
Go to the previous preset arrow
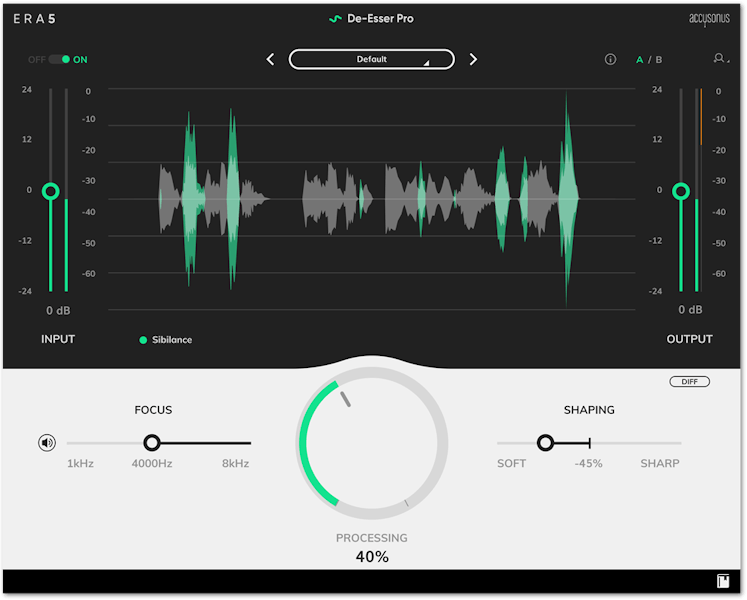coord(270,60)
